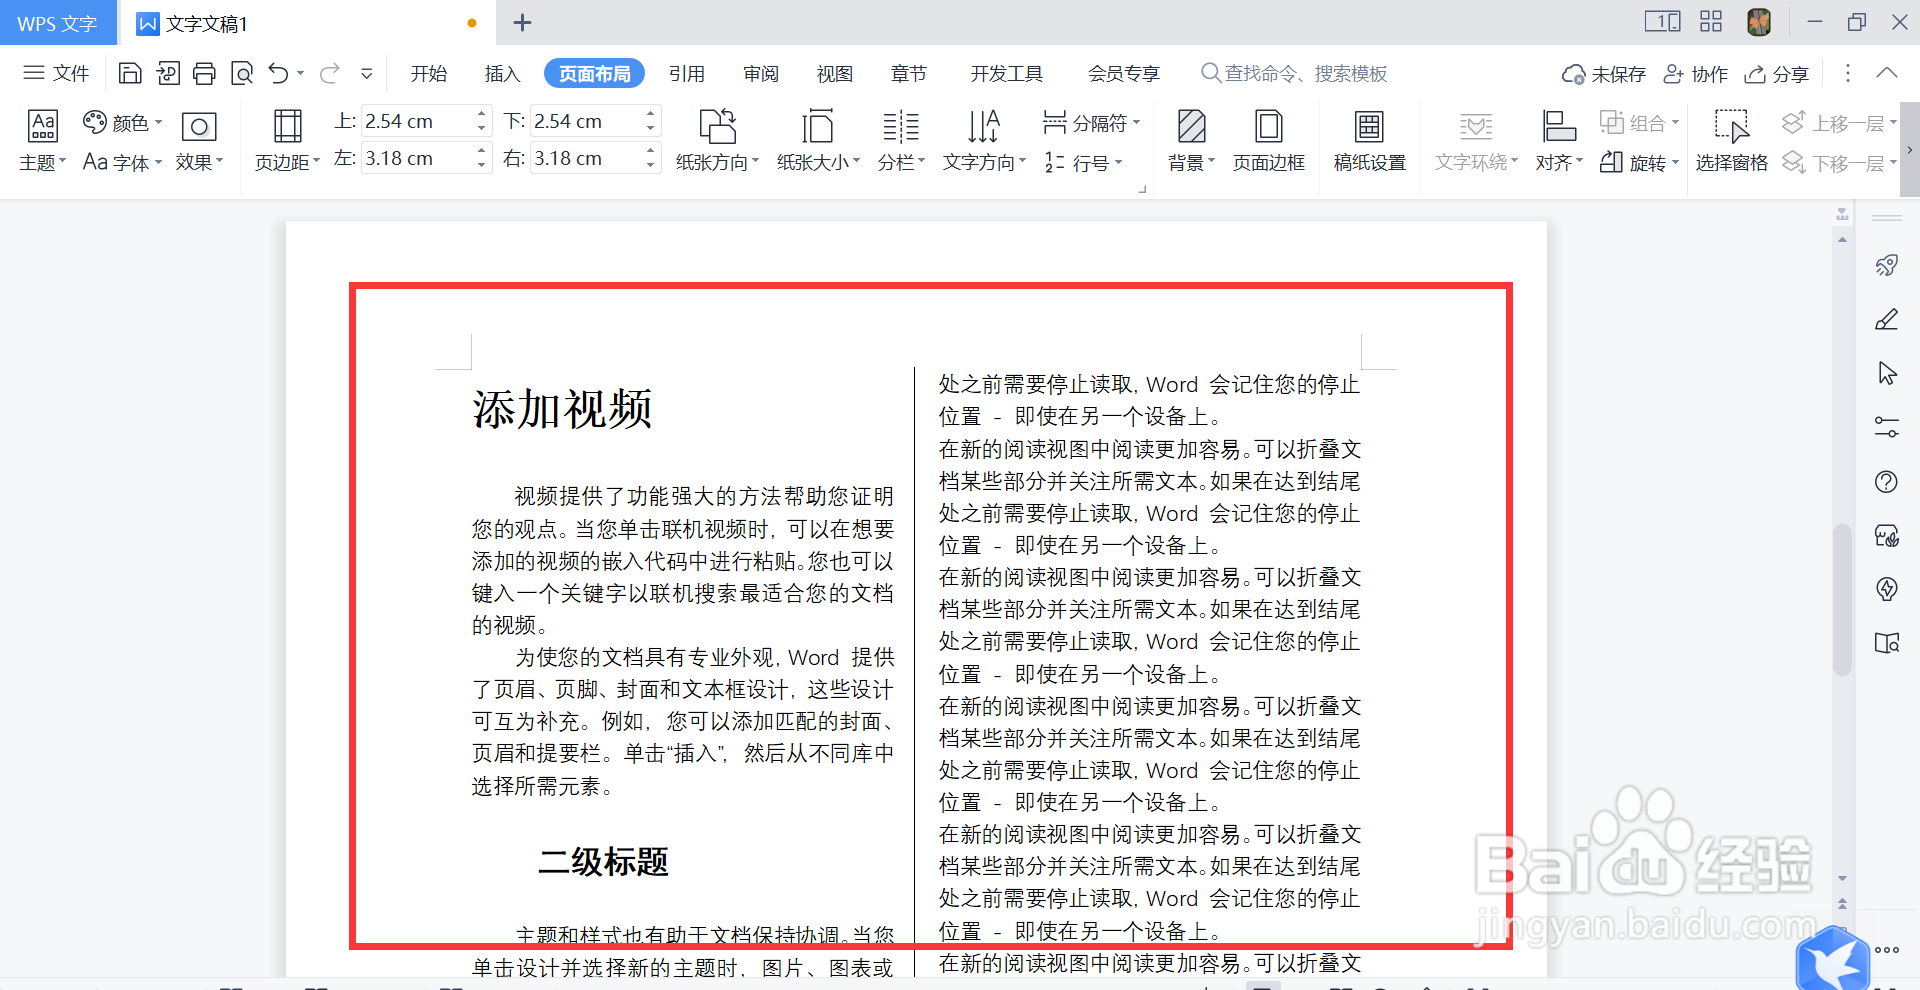
Task: Open 旋转 rotate dropdown
Action: click(x=1639, y=162)
